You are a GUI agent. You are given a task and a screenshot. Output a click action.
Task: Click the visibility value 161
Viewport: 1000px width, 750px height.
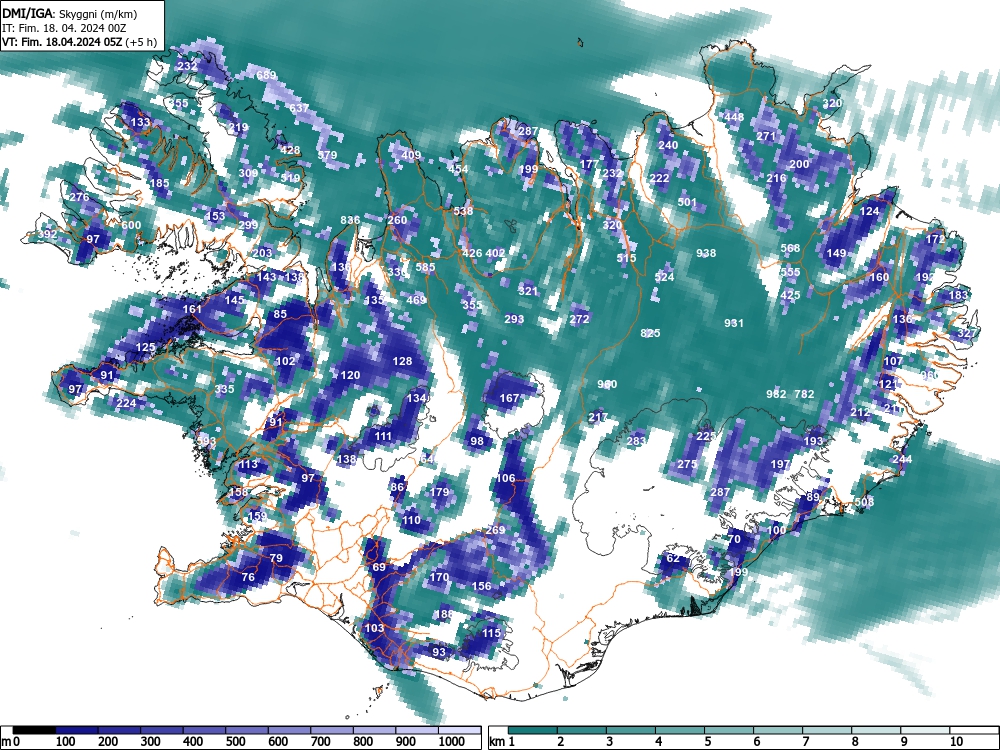pos(192,309)
